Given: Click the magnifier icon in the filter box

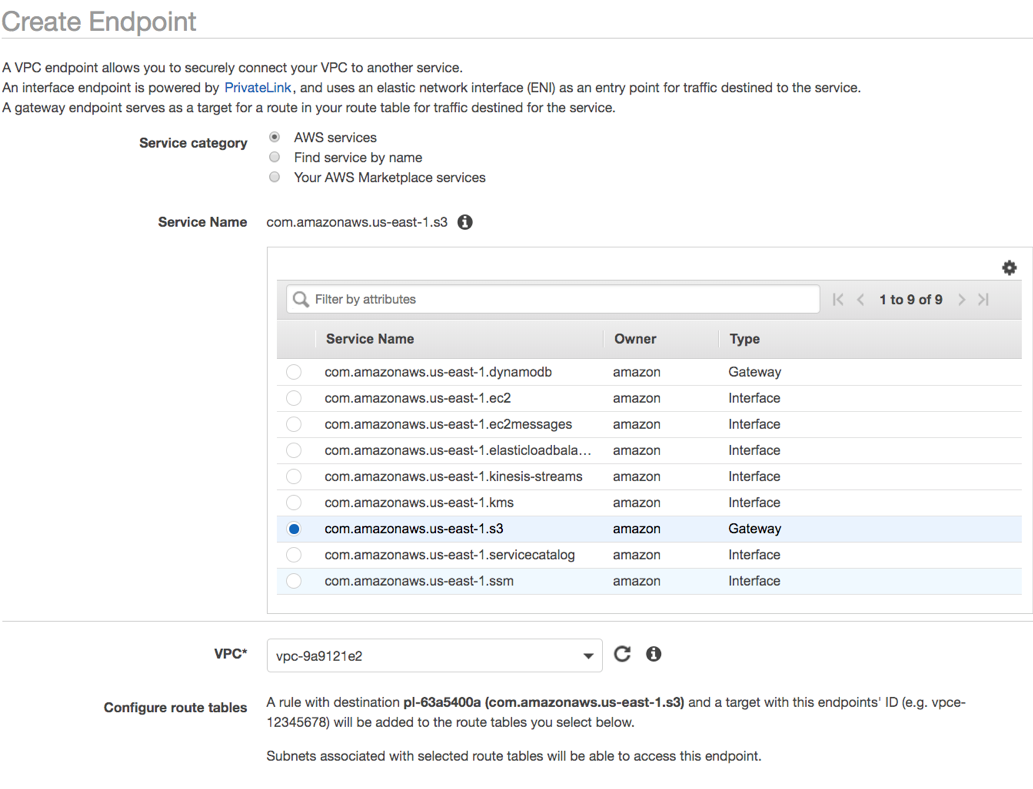Looking at the screenshot, I should point(301,300).
